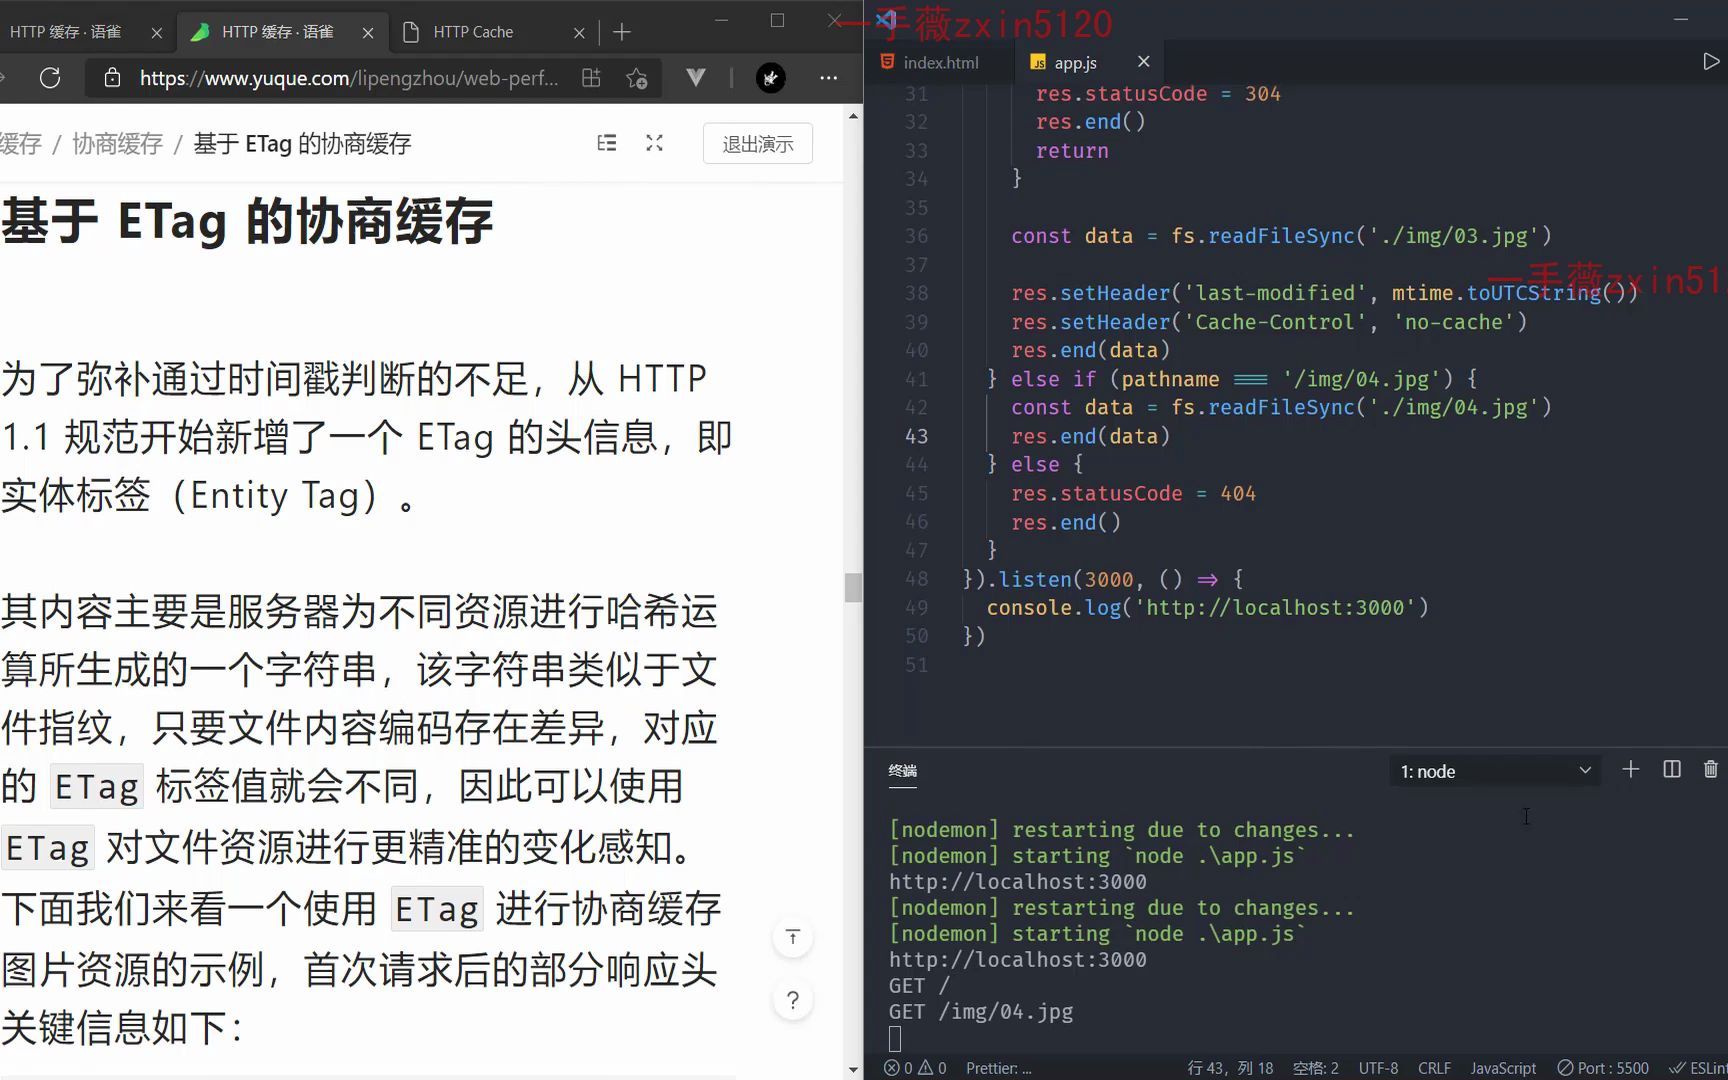Close the first HTTP 缓存 · 语雀 tab
This screenshot has height=1080, width=1728.
point(157,33)
